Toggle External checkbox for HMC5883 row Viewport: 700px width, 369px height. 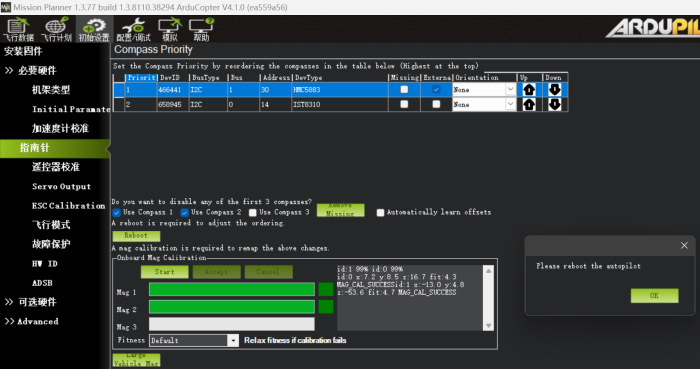(x=436, y=89)
